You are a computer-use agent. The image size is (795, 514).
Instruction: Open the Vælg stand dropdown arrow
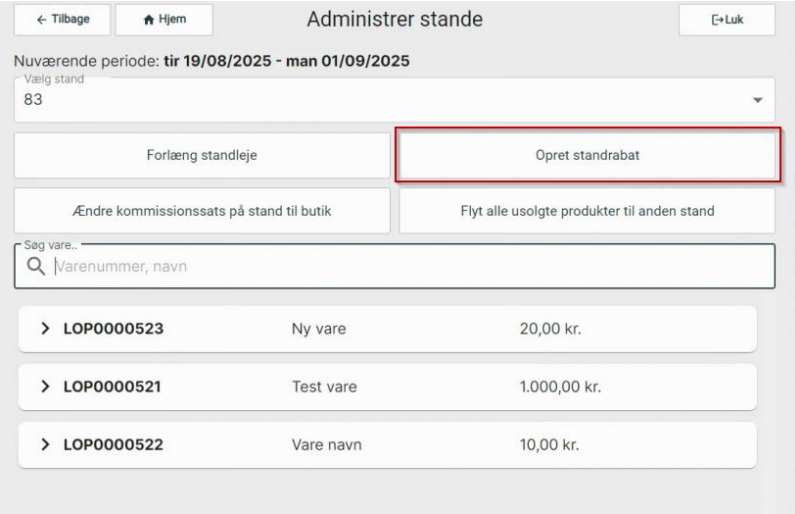757,101
